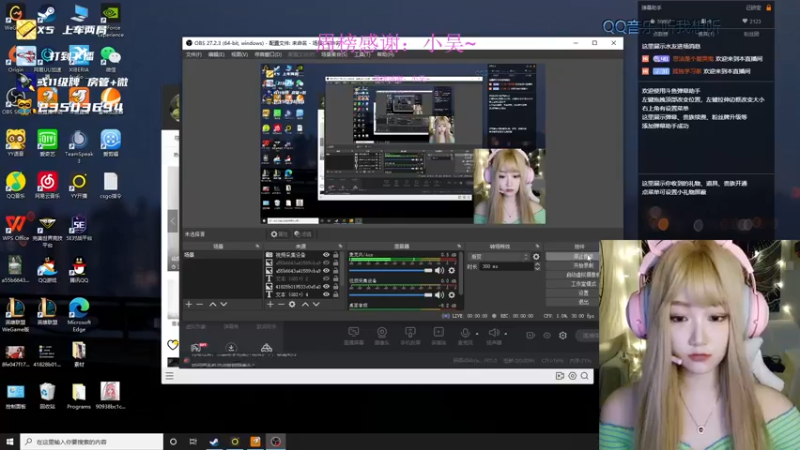Image resolution: width=800 pixels, height=450 pixels.
Task: Click search magnifier in bottom browser bar
Action: 585,376
